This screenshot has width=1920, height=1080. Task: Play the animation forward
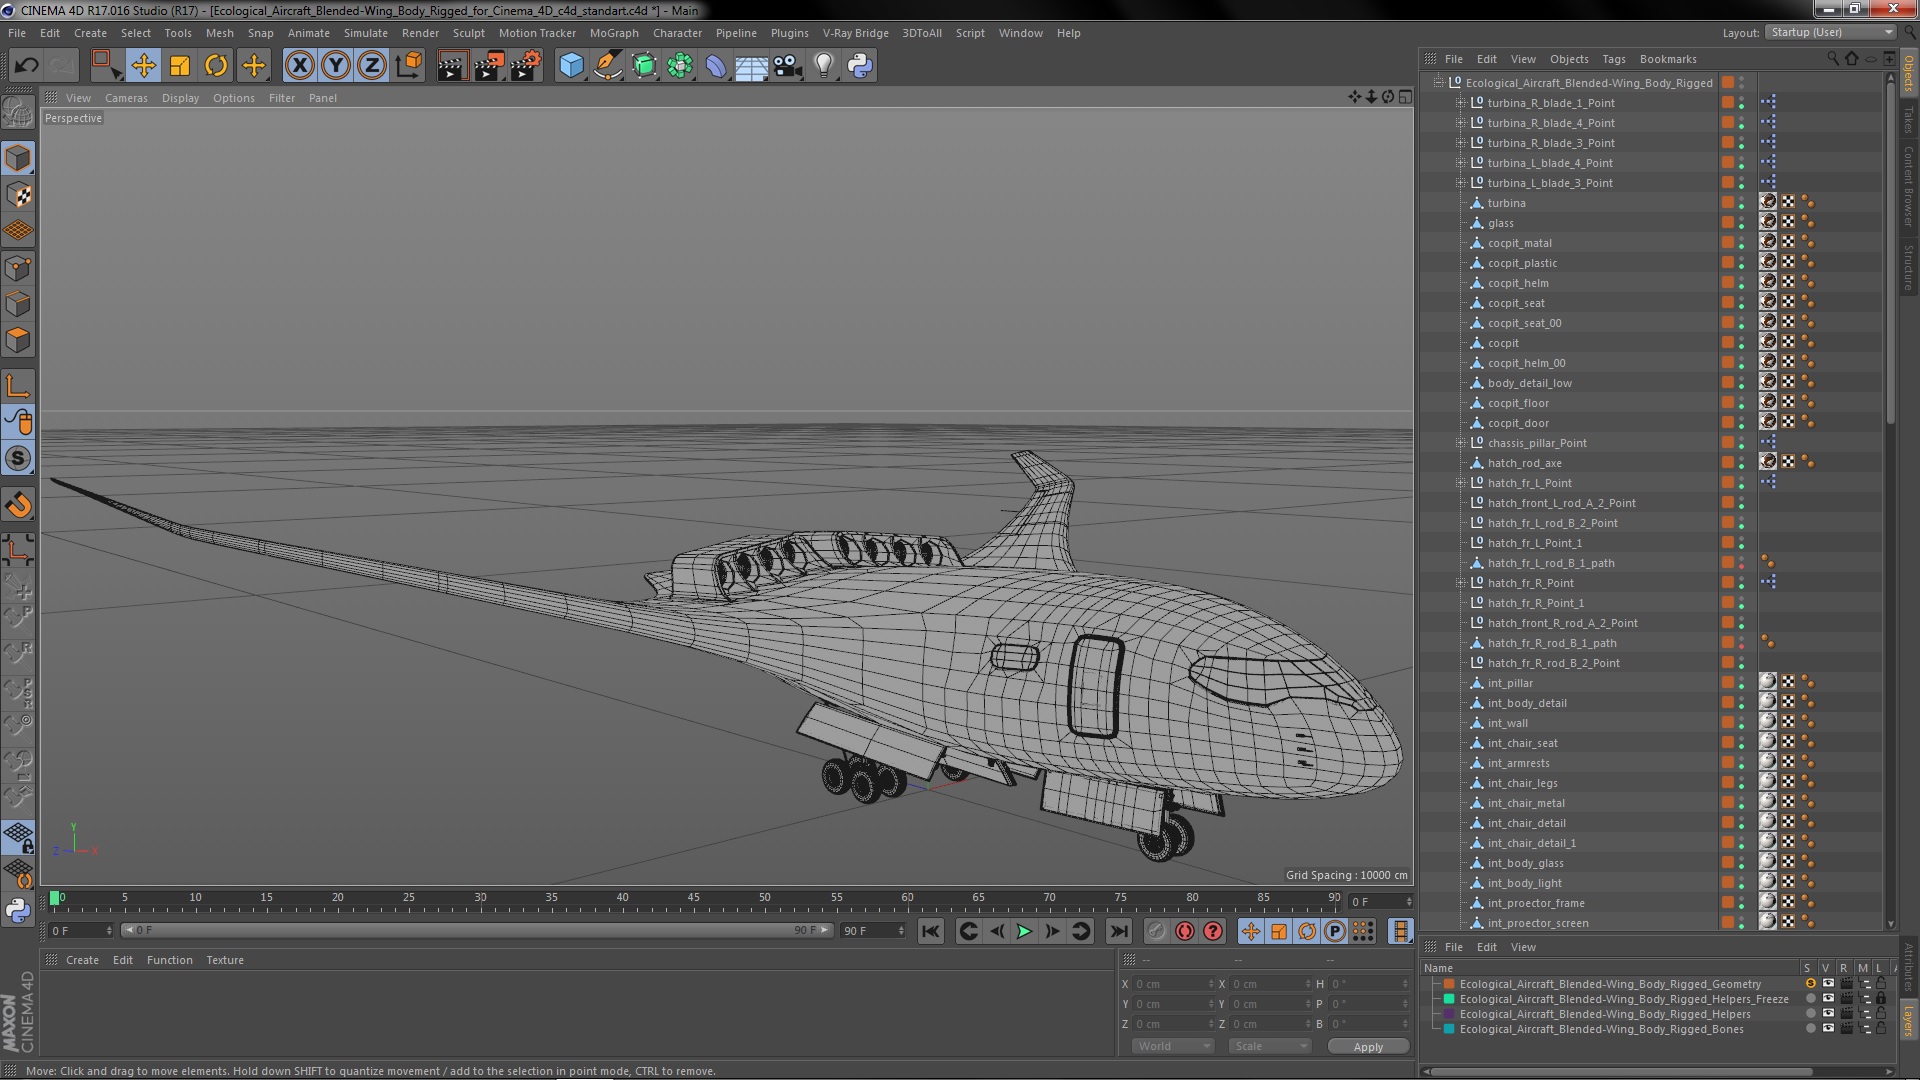click(1024, 931)
